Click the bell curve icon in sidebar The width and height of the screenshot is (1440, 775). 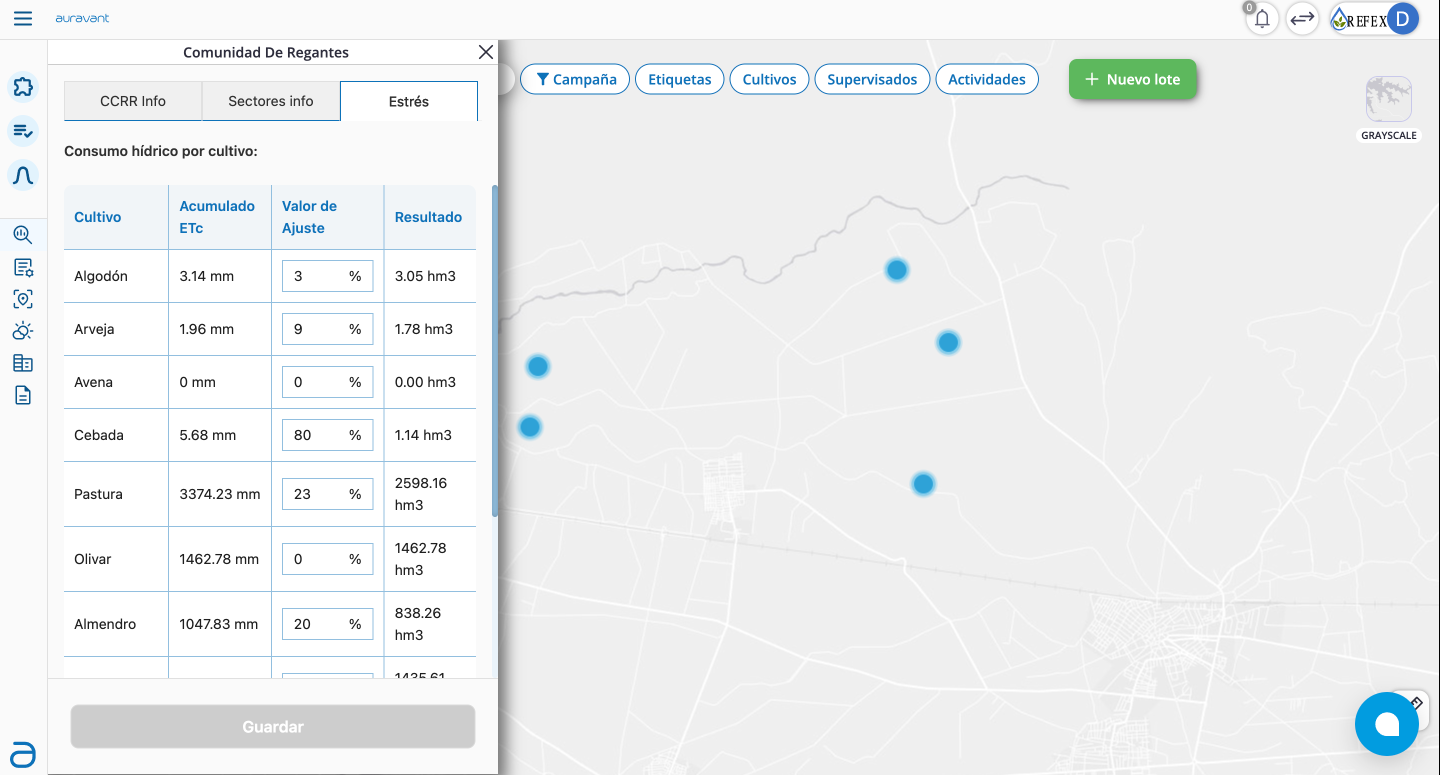click(23, 175)
